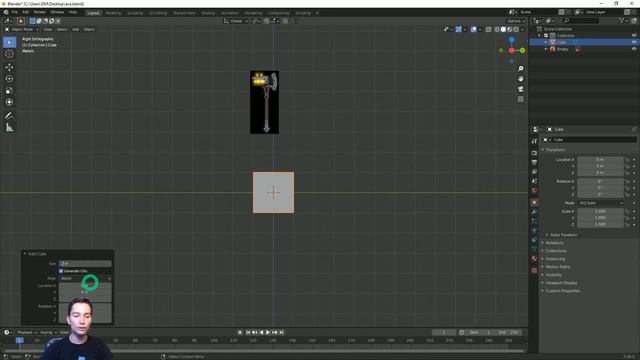This screenshot has height=360, width=640.
Task: Open the Material properties tab icon
Action: pos(534,259)
